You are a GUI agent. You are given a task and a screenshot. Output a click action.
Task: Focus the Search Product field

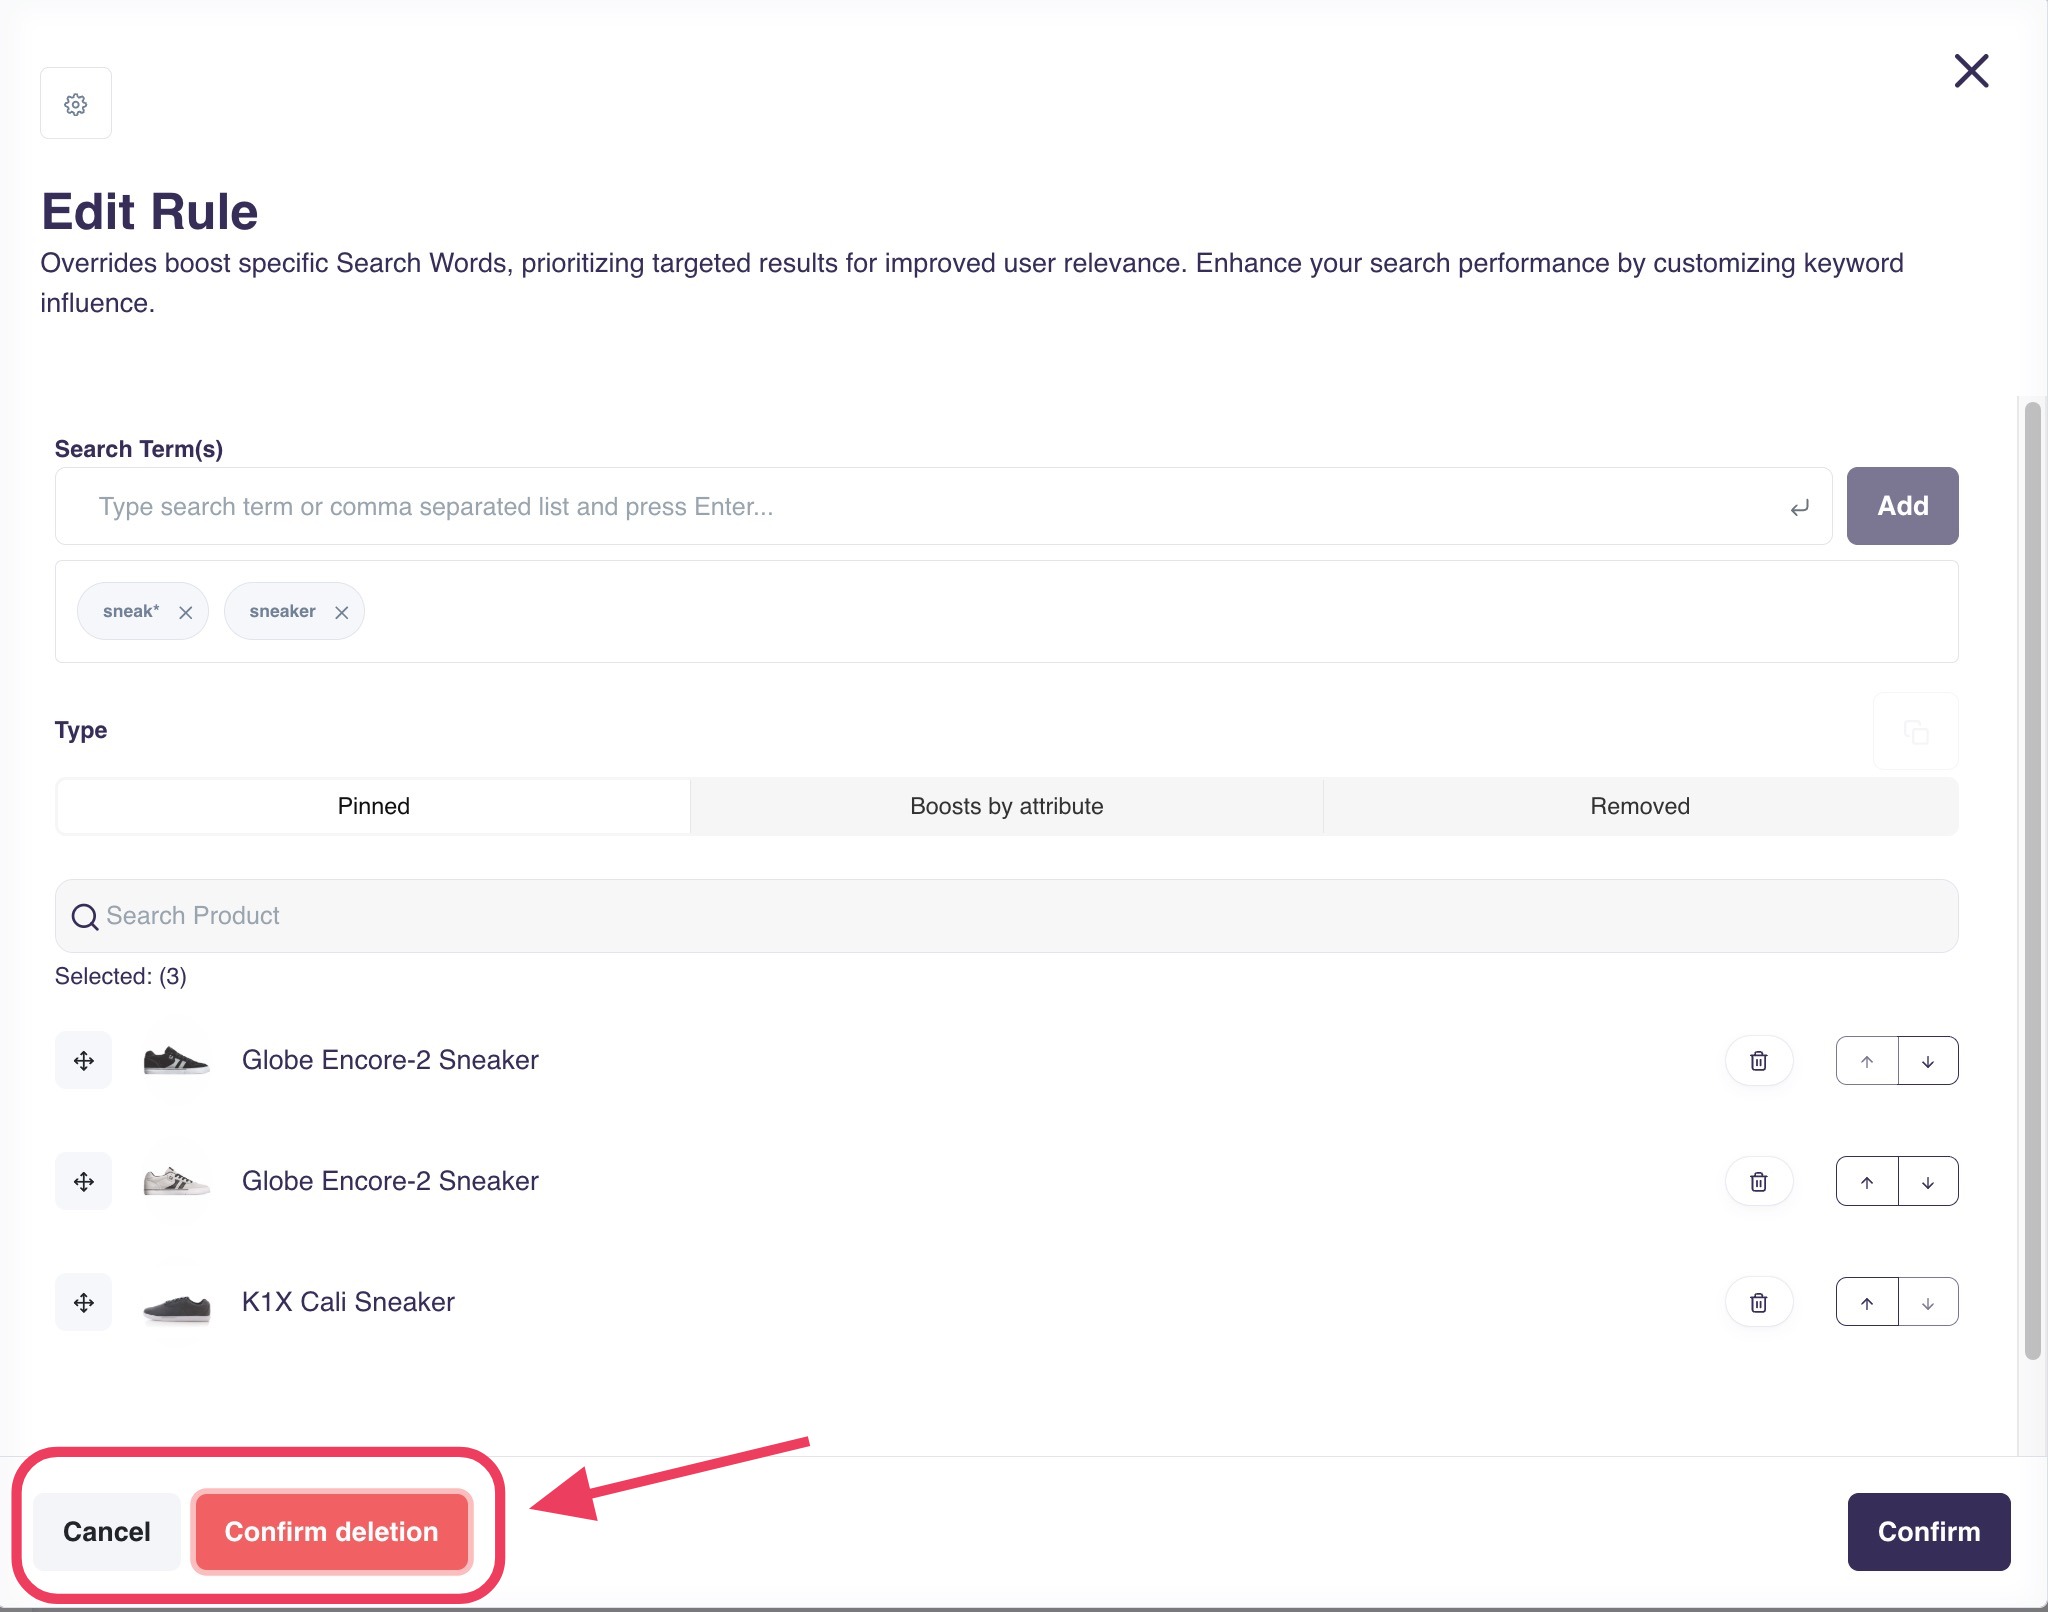tap(1005, 916)
